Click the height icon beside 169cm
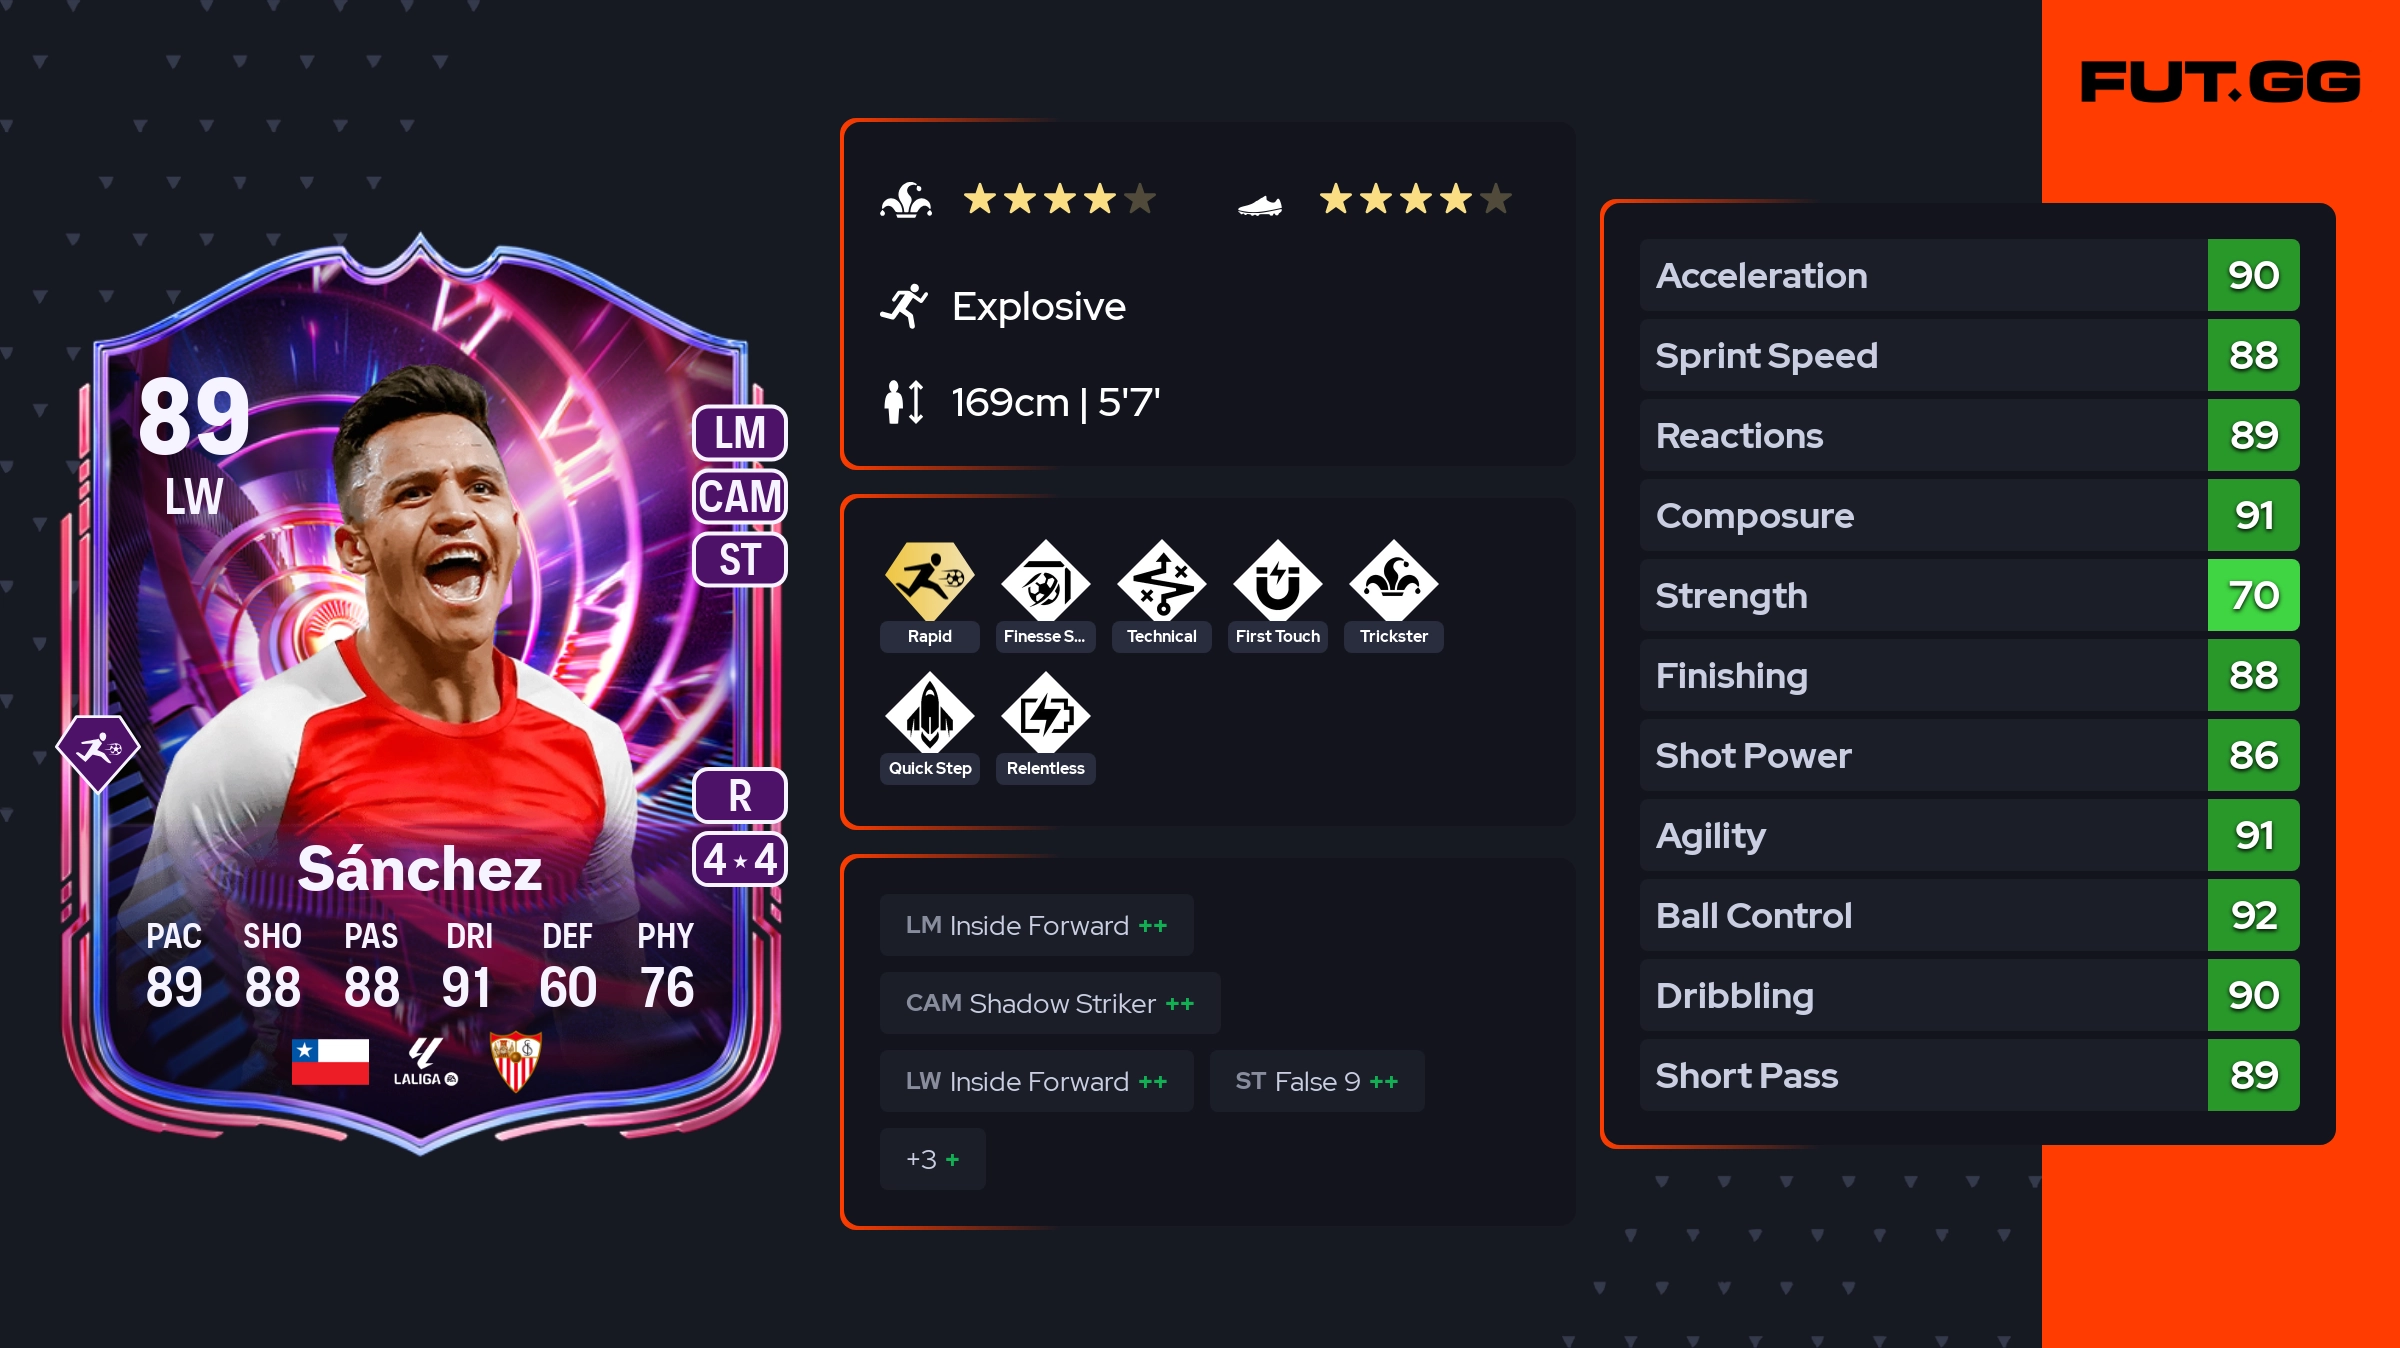Image resolution: width=2400 pixels, height=1348 pixels. pos(904,402)
